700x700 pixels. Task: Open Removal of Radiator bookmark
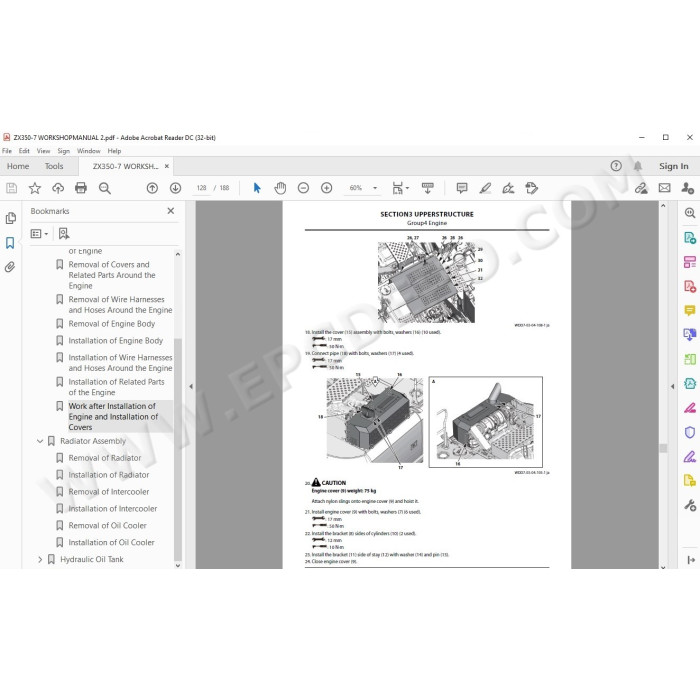click(105, 458)
